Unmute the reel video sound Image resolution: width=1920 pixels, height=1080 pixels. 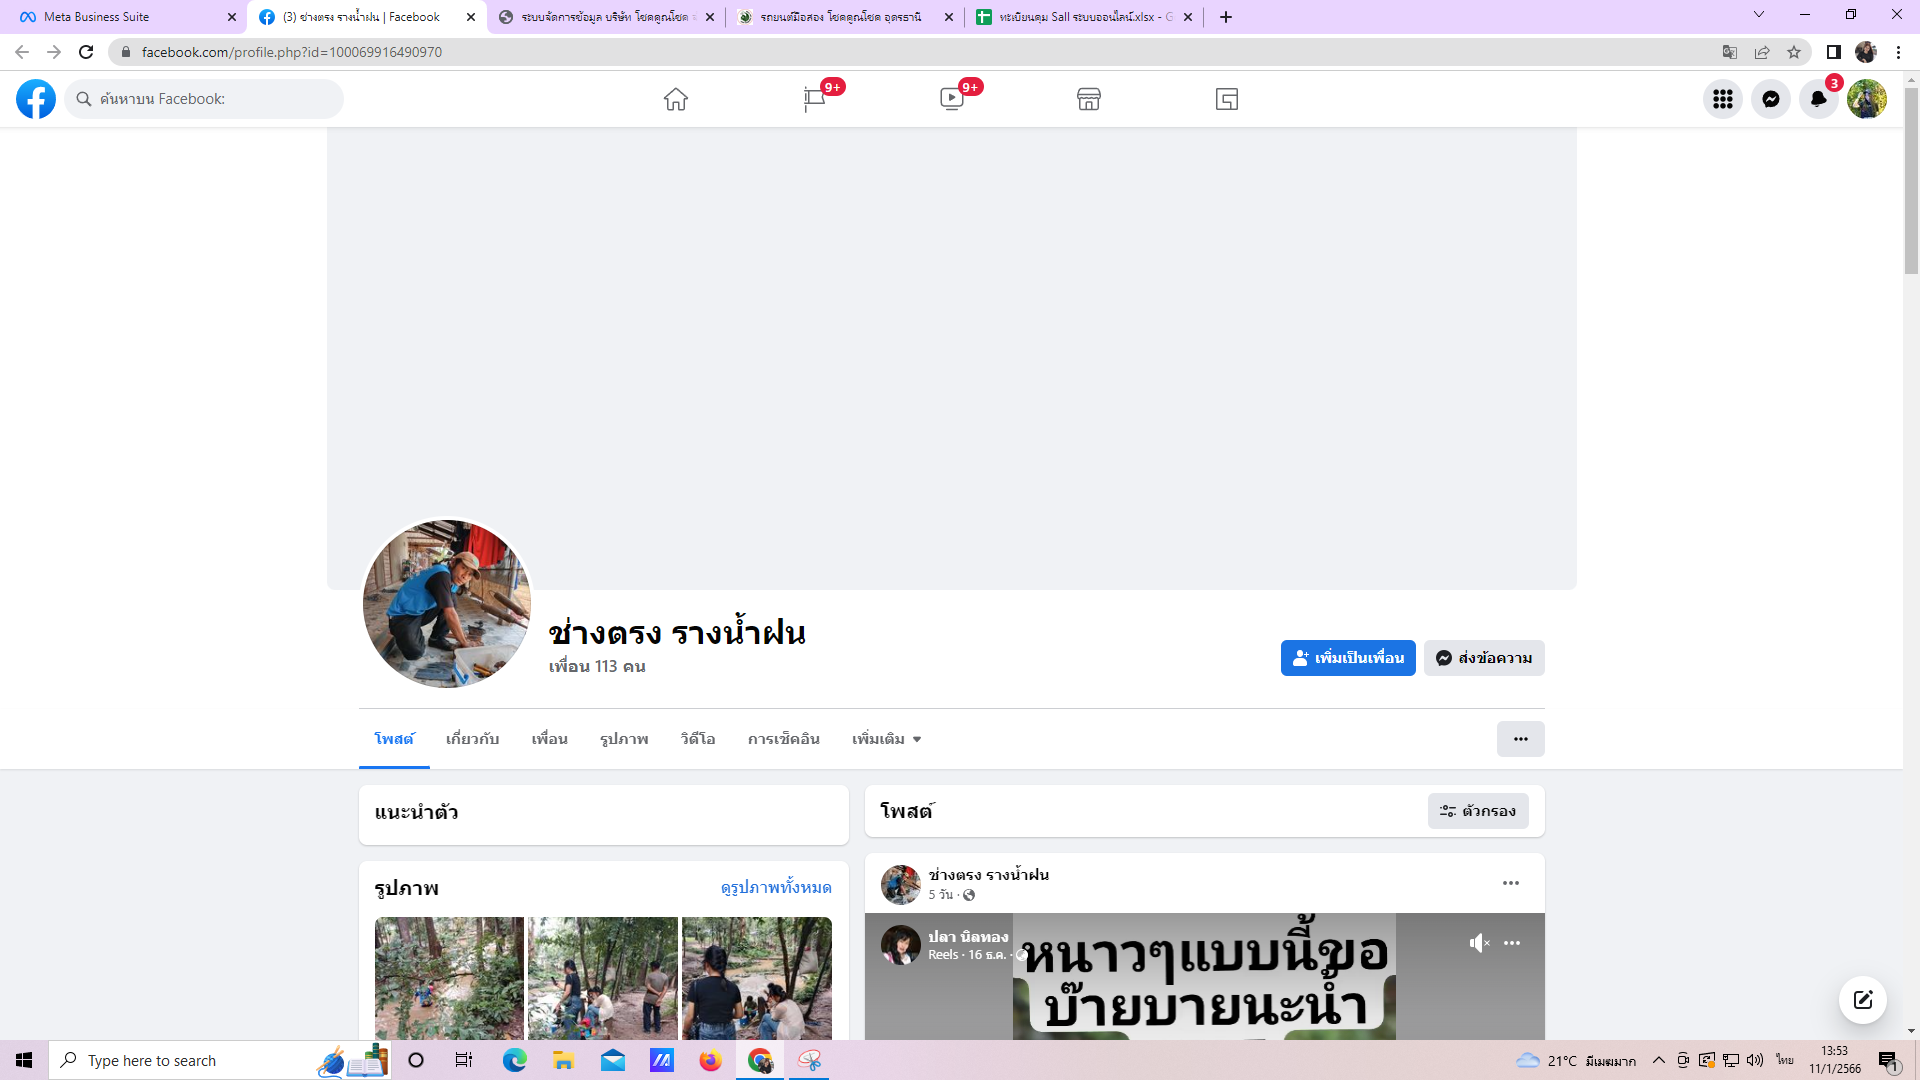click(x=1479, y=943)
